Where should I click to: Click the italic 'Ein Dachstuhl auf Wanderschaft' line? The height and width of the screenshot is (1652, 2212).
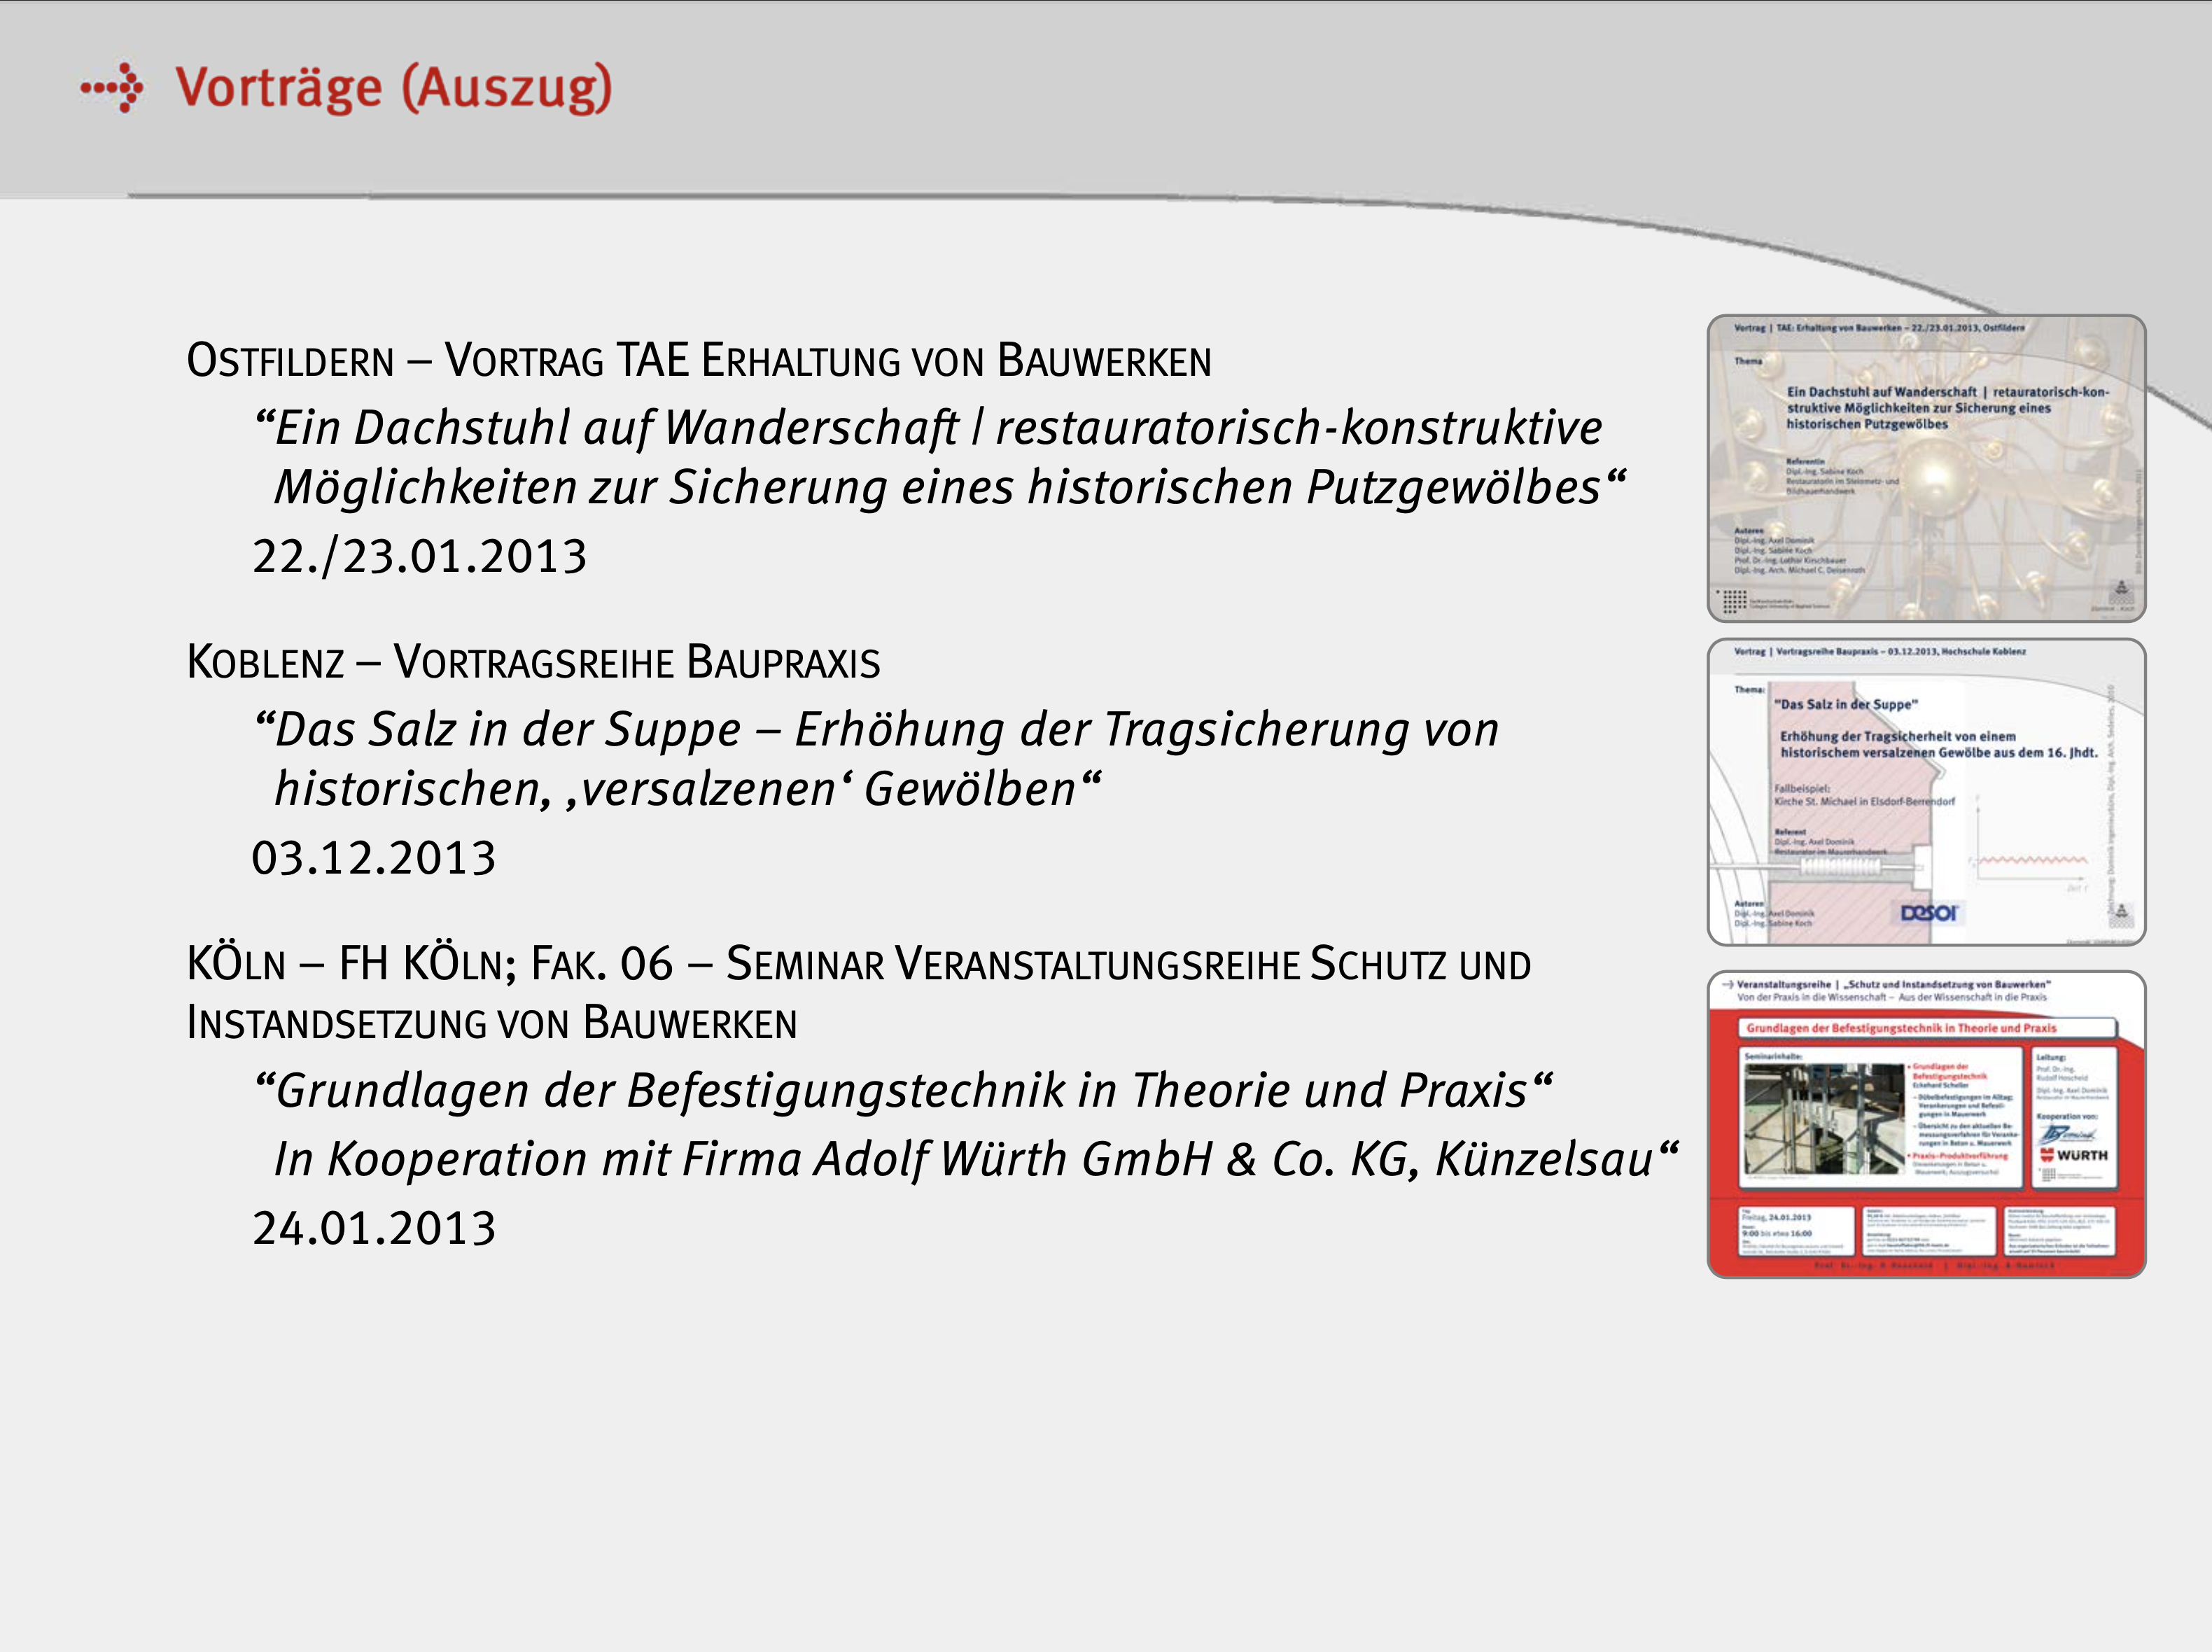coord(928,428)
